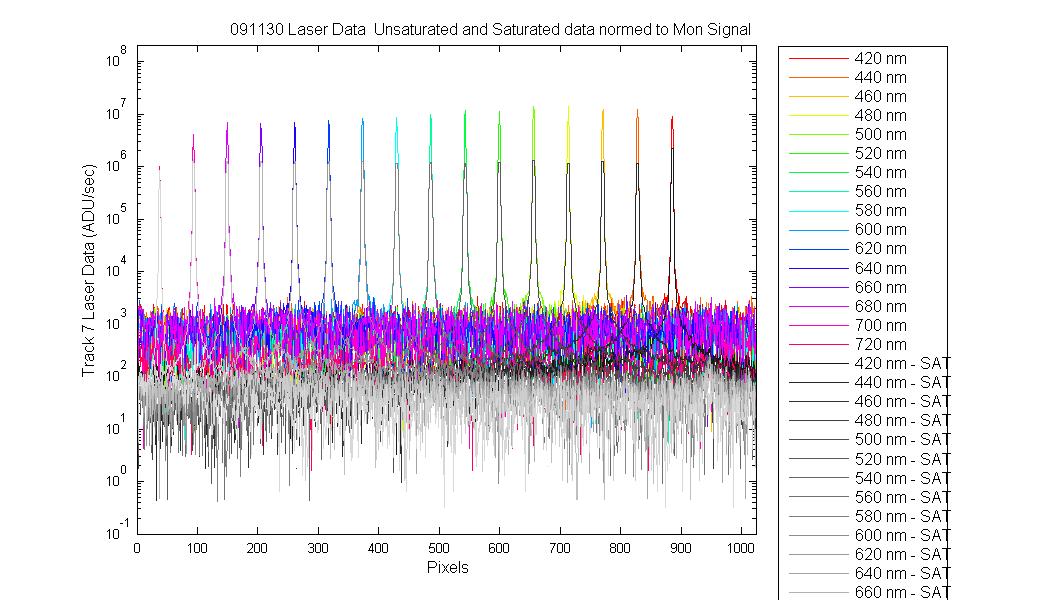This screenshot has height=600, width=1050.
Task: Select the x-axis tick label '800'
Action: tap(620, 548)
